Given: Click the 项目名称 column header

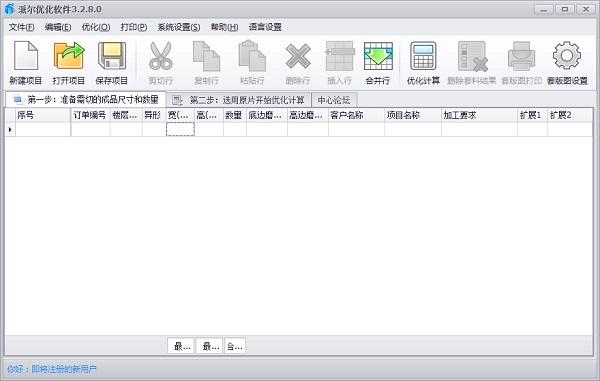Looking at the screenshot, I should pyautogui.click(x=413, y=115).
